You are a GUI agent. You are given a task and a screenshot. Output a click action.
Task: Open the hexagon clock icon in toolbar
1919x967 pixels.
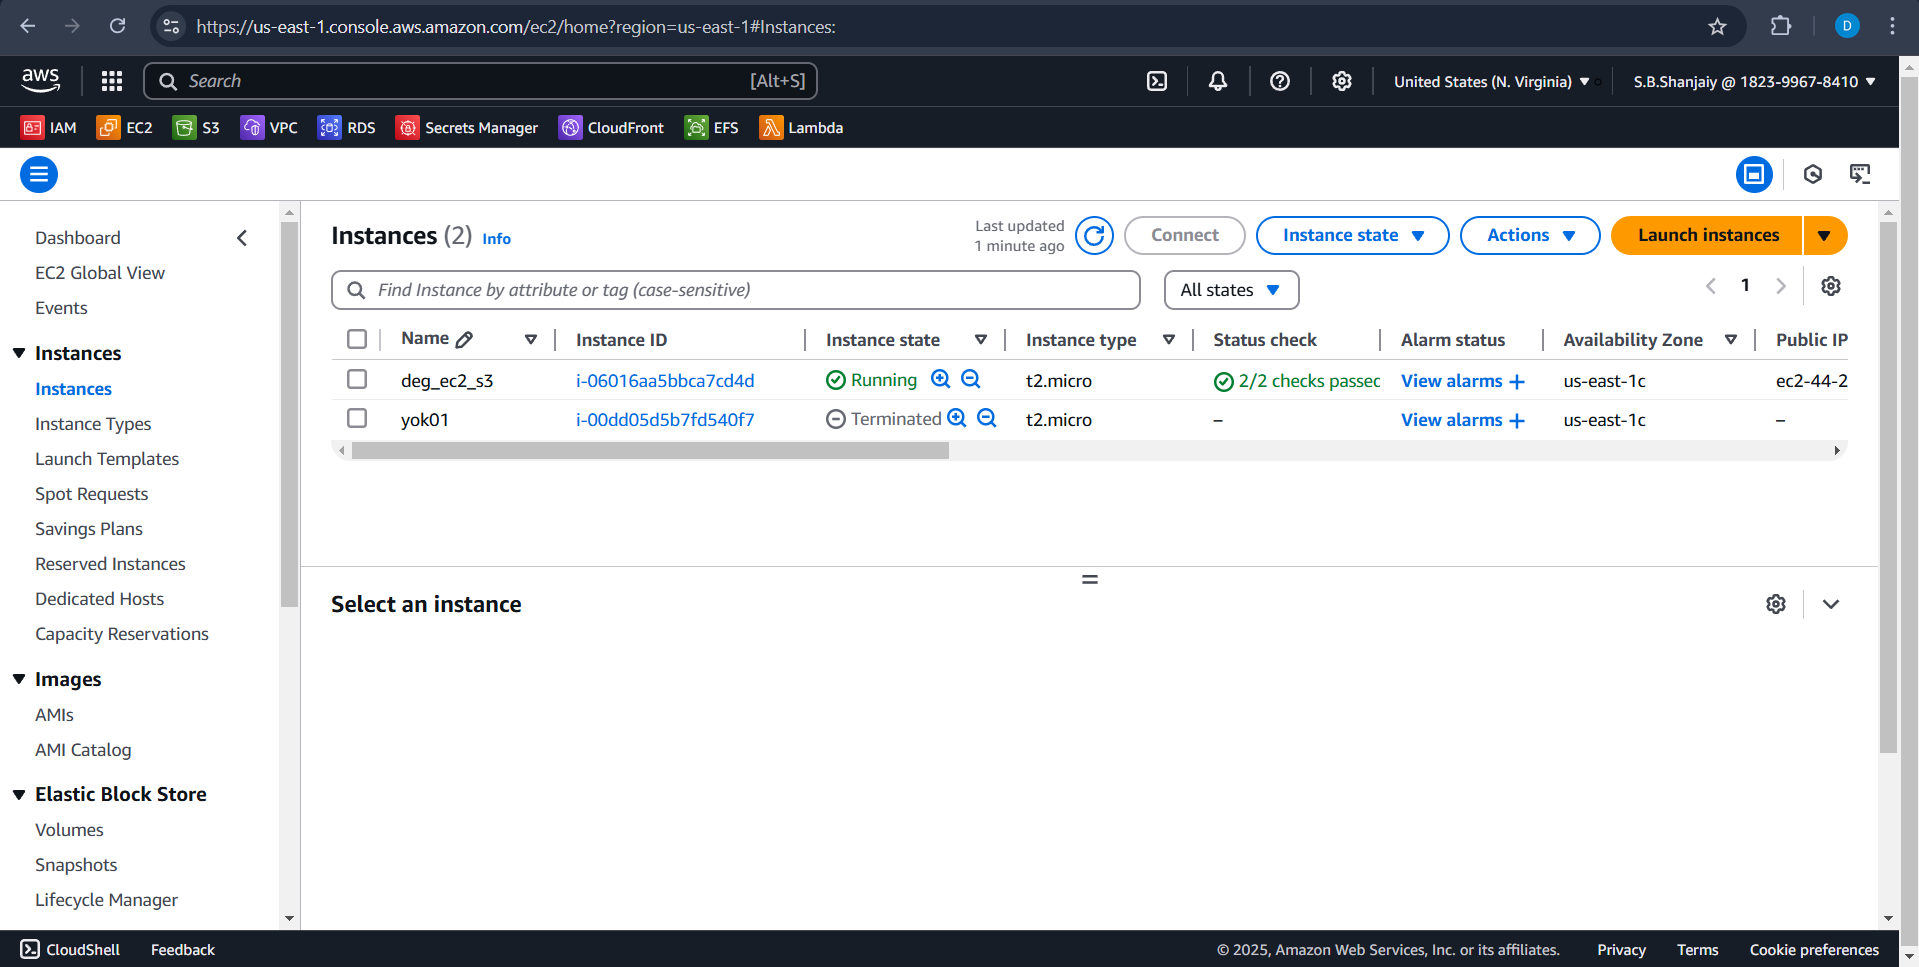(1813, 175)
